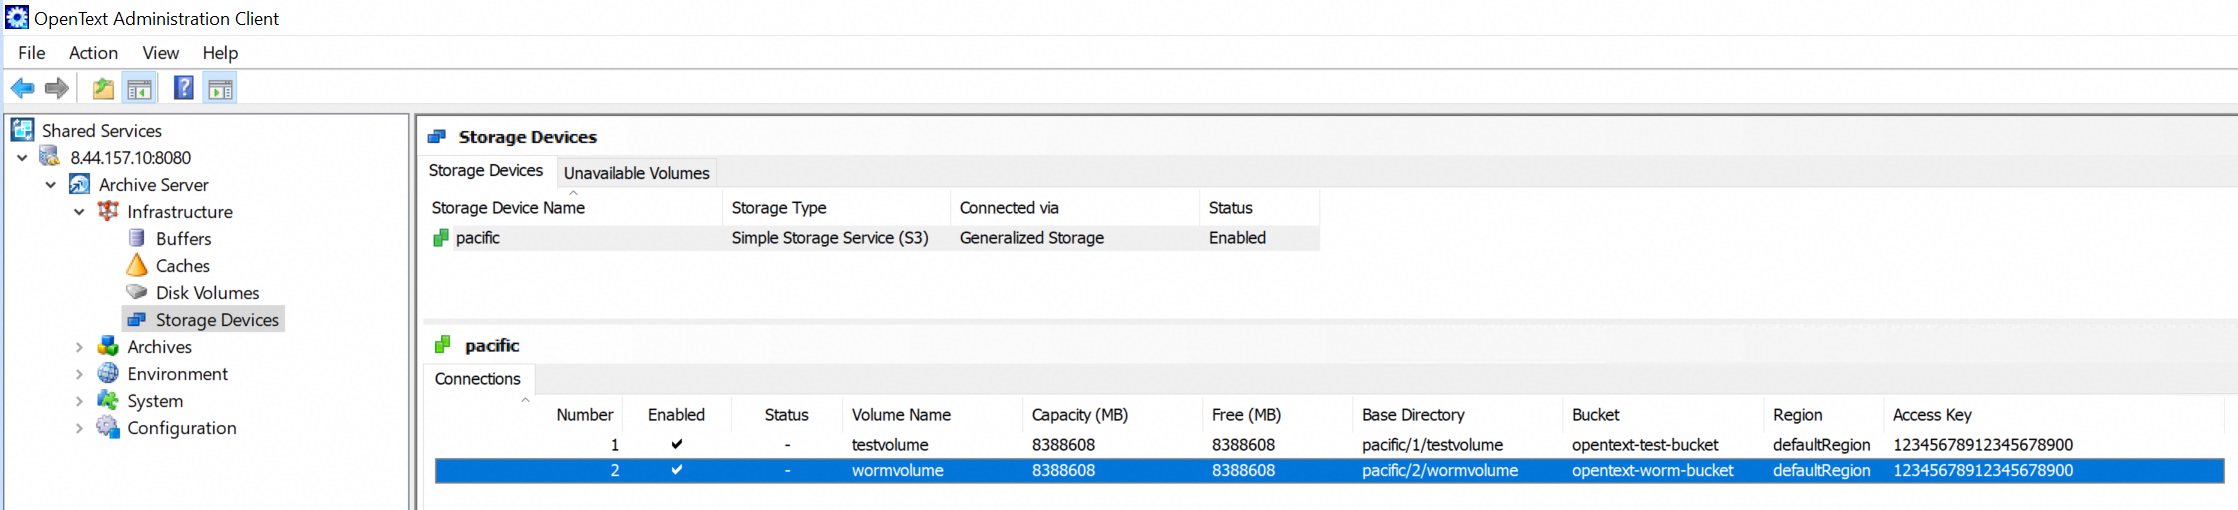Select Disk Volumes in the tree
The height and width of the screenshot is (510, 2238).
click(x=207, y=293)
